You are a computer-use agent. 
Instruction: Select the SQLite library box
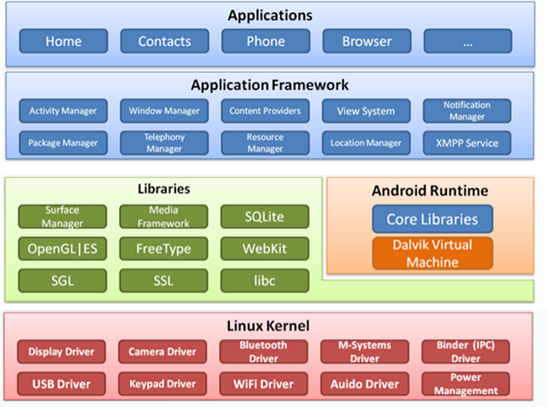[265, 217]
